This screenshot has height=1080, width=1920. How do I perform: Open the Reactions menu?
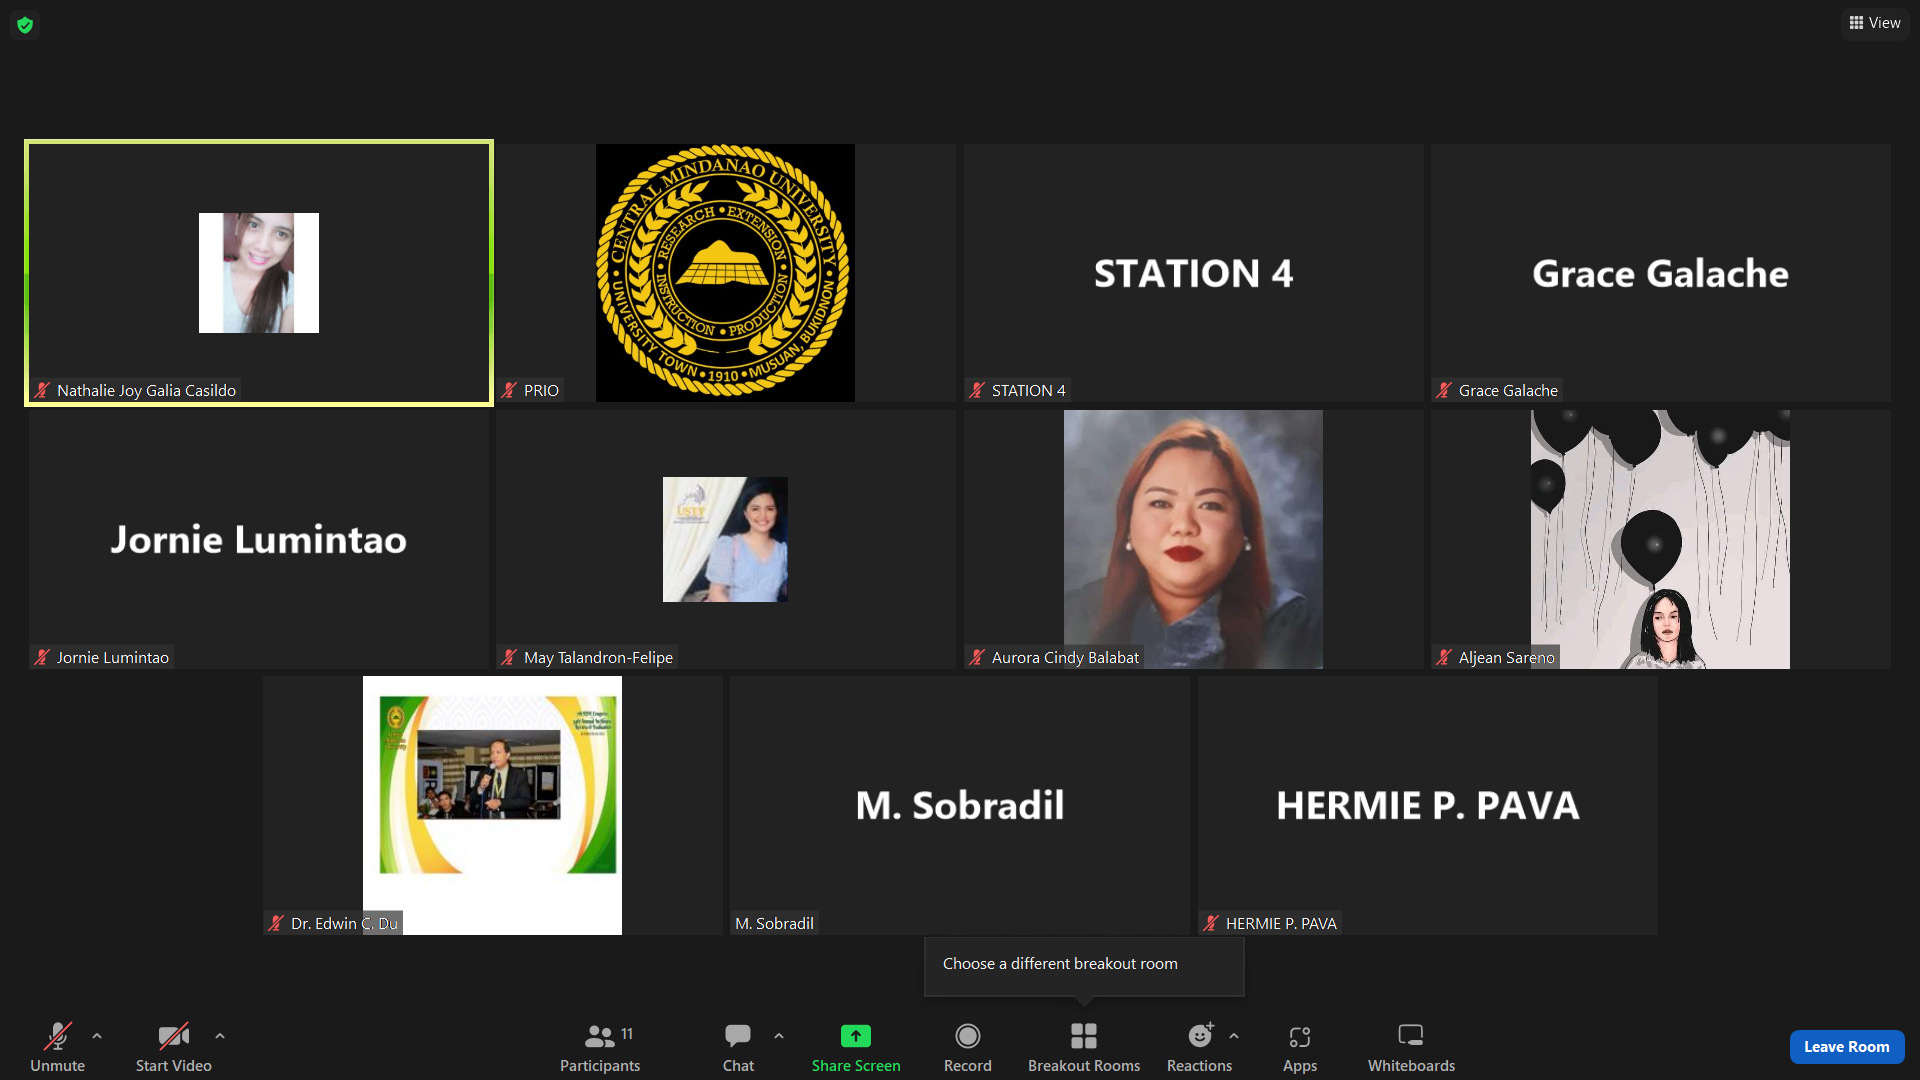pos(1199,1047)
